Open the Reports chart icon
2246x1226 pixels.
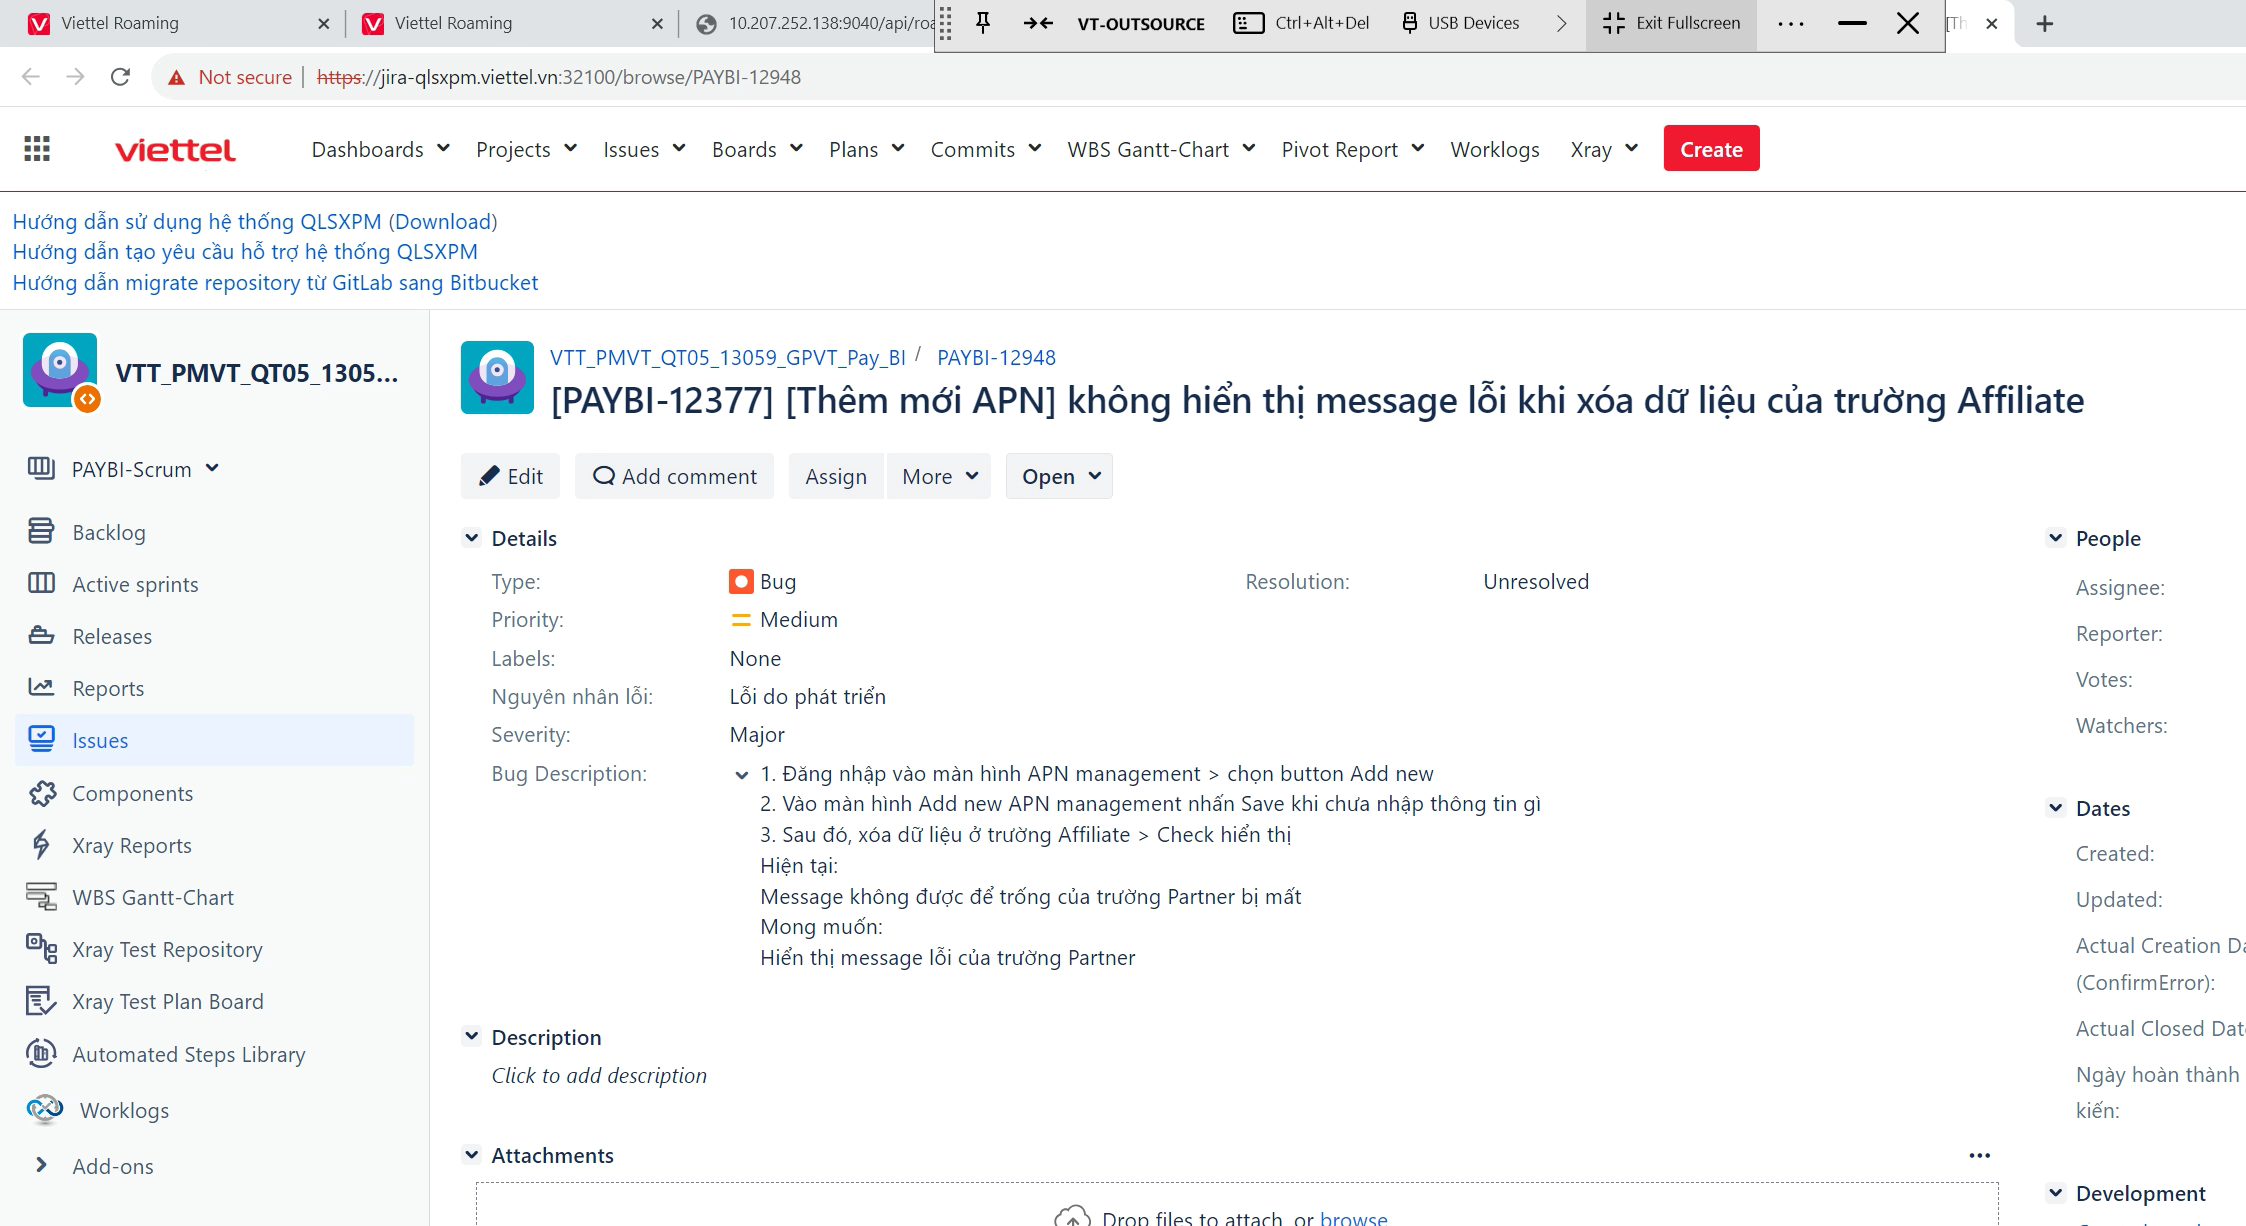[41, 687]
